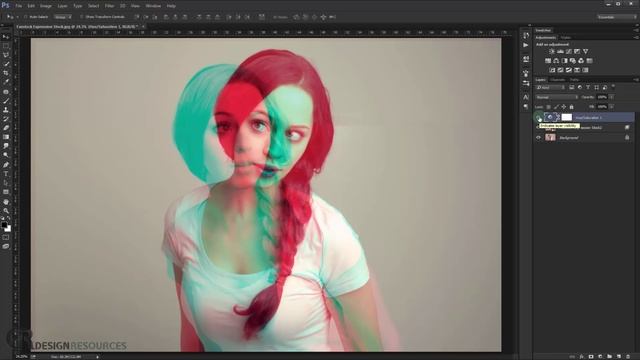Add a Photo Filter adjustment
This screenshot has height=360, width=640.
point(573,61)
